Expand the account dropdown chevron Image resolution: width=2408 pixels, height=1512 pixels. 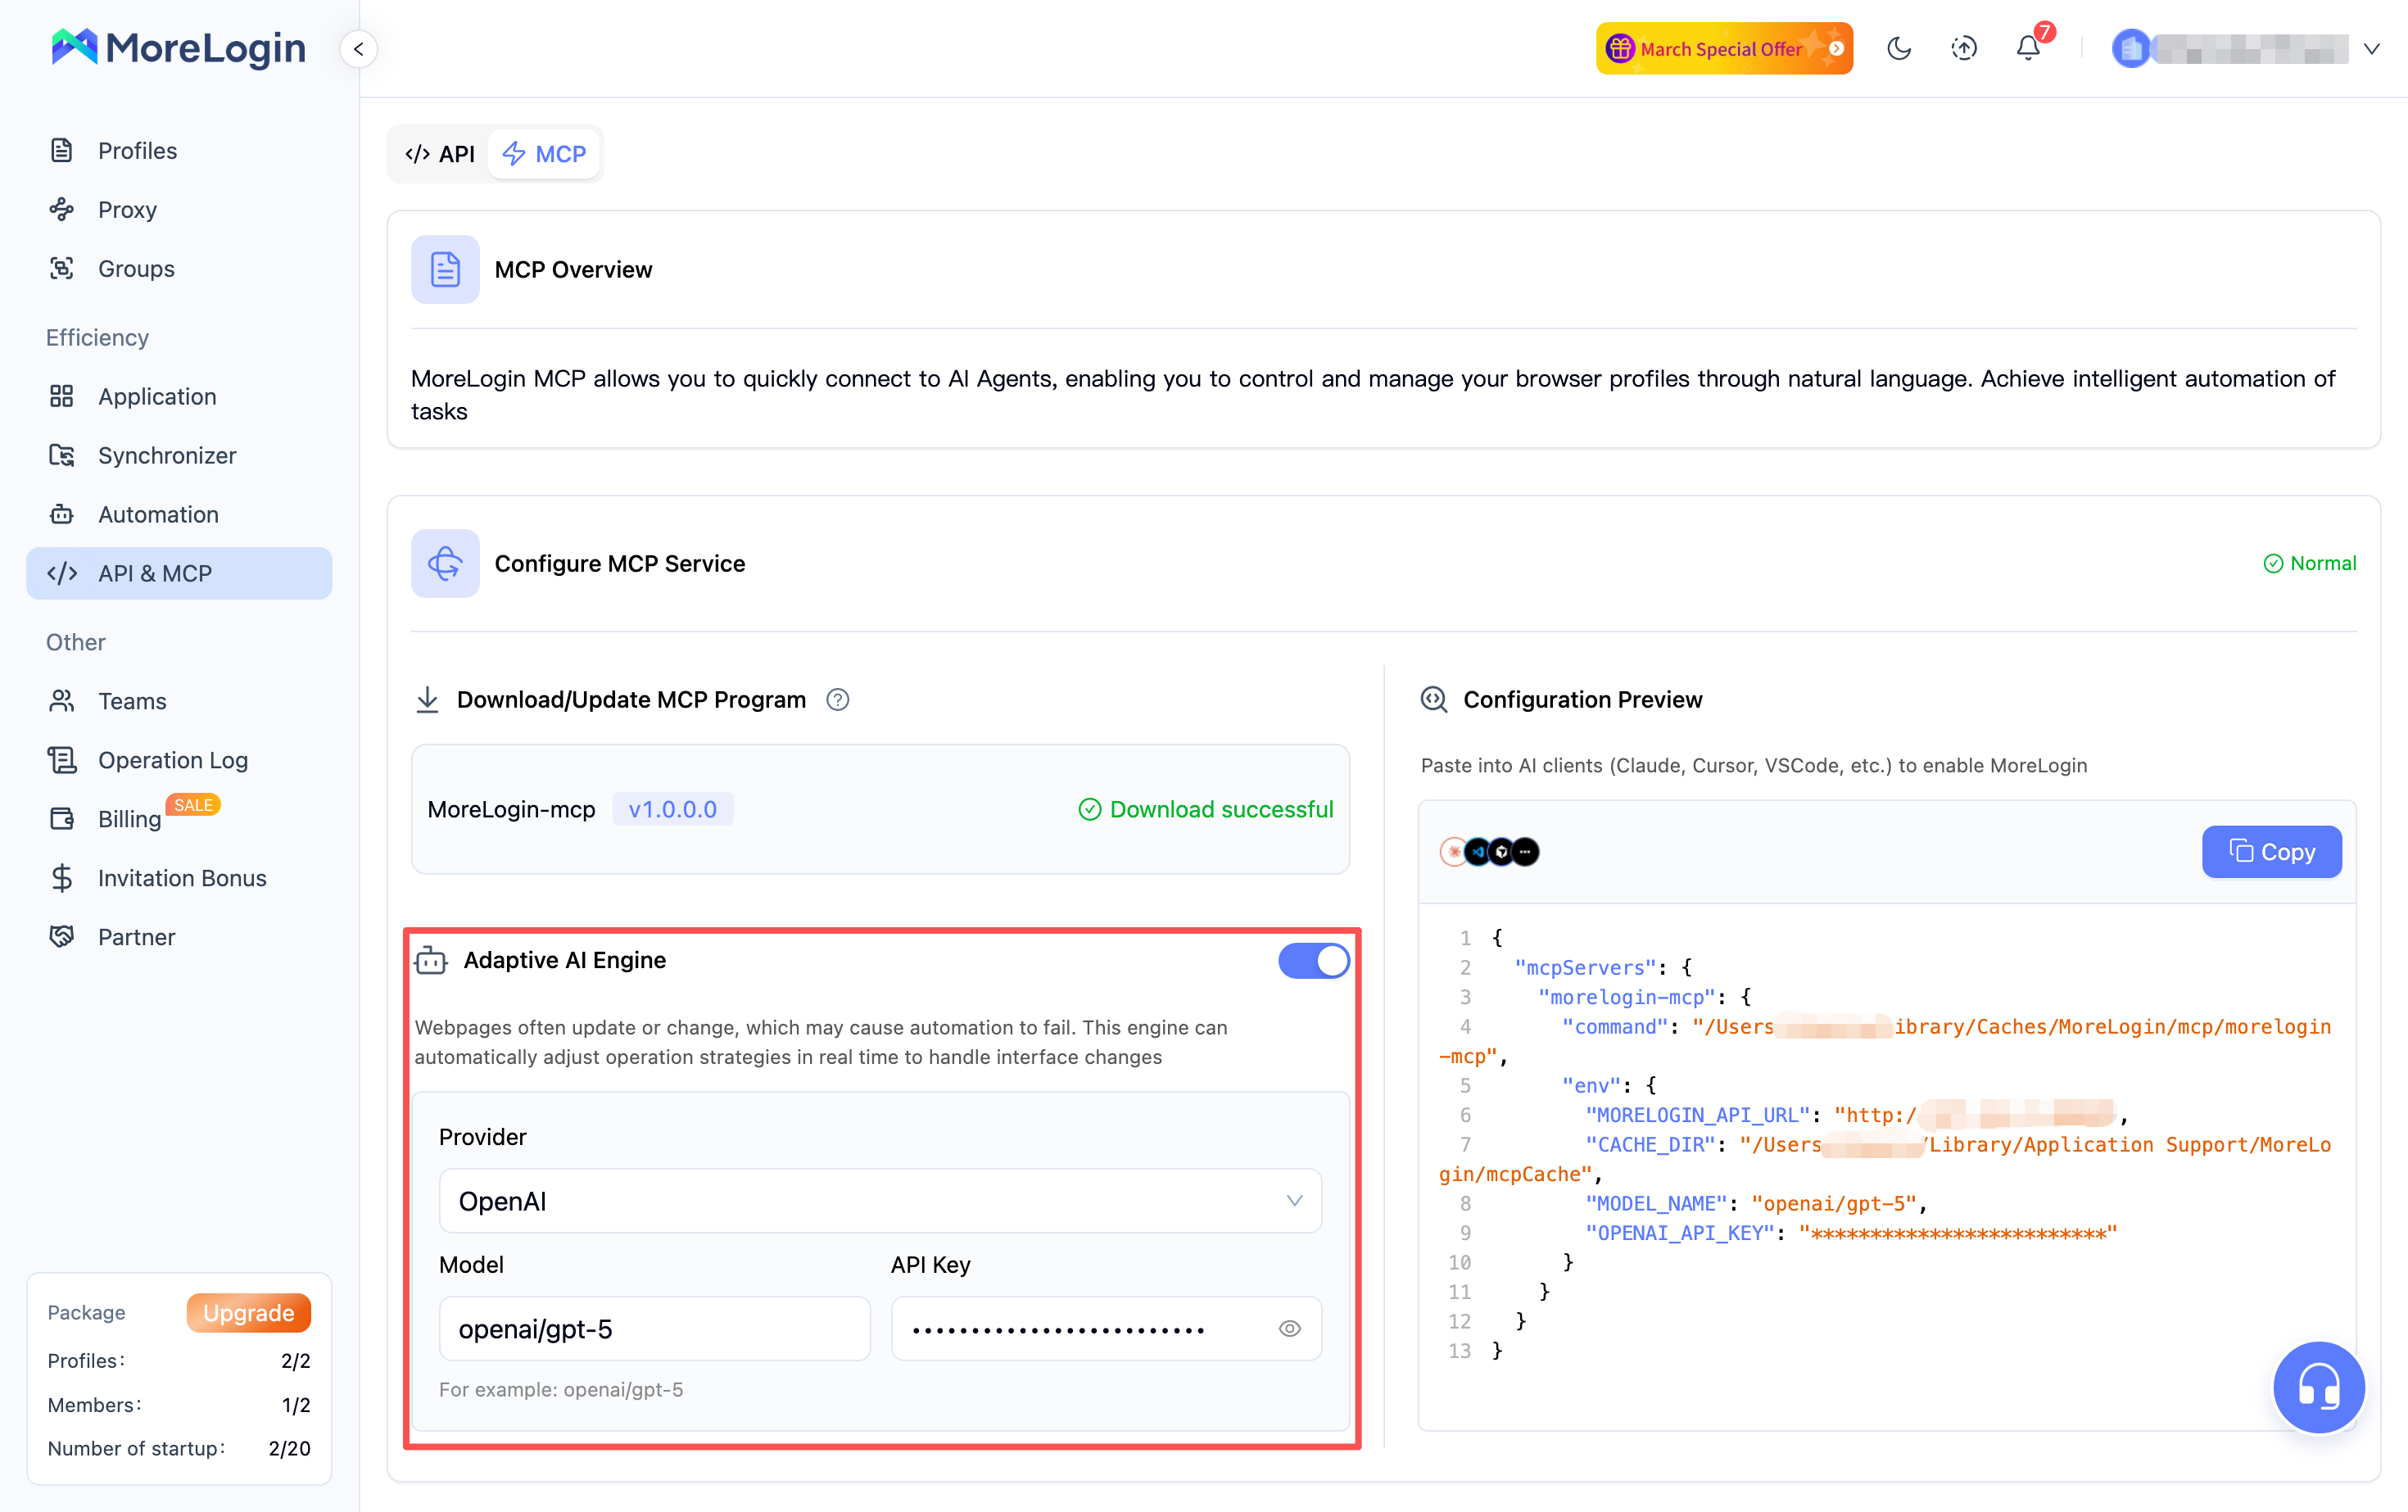(2372, 49)
